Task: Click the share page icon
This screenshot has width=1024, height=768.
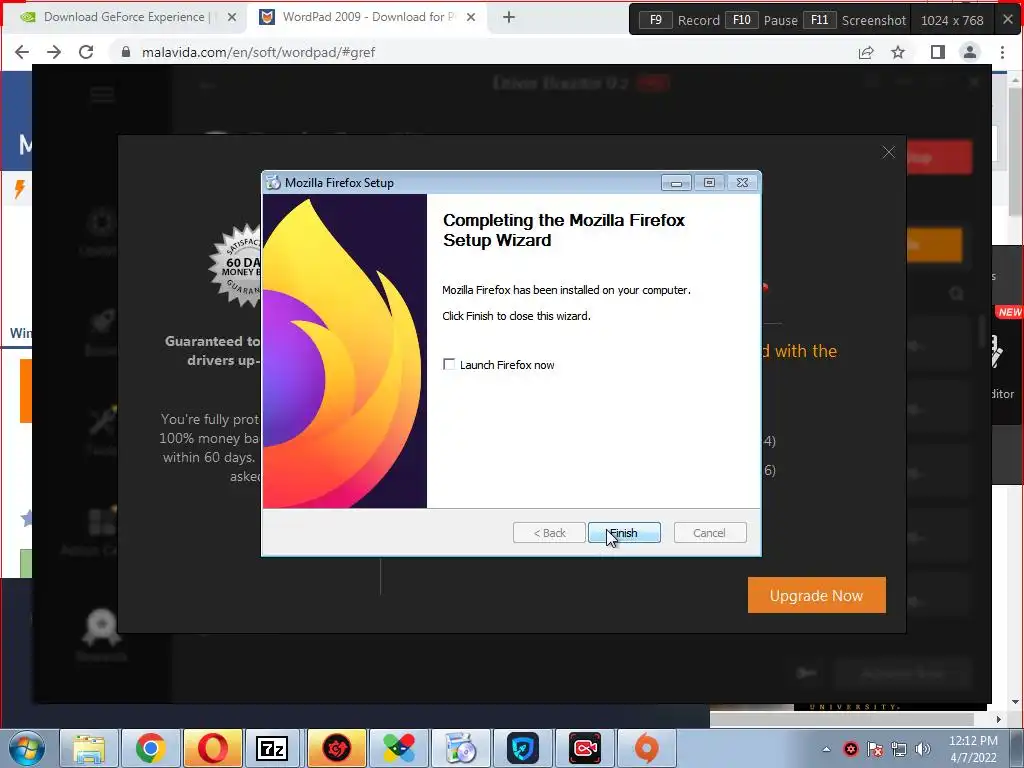Action: 866,52
